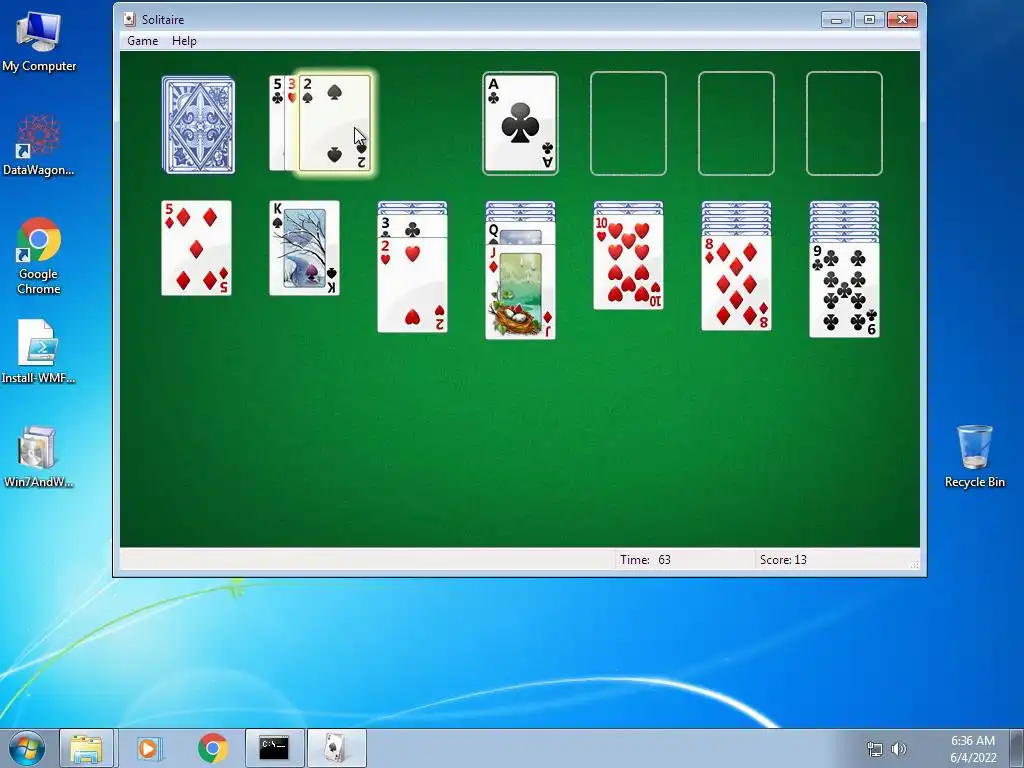Image resolution: width=1024 pixels, height=768 pixels.
Task: Select the ace of clubs foundation
Action: (x=520, y=123)
